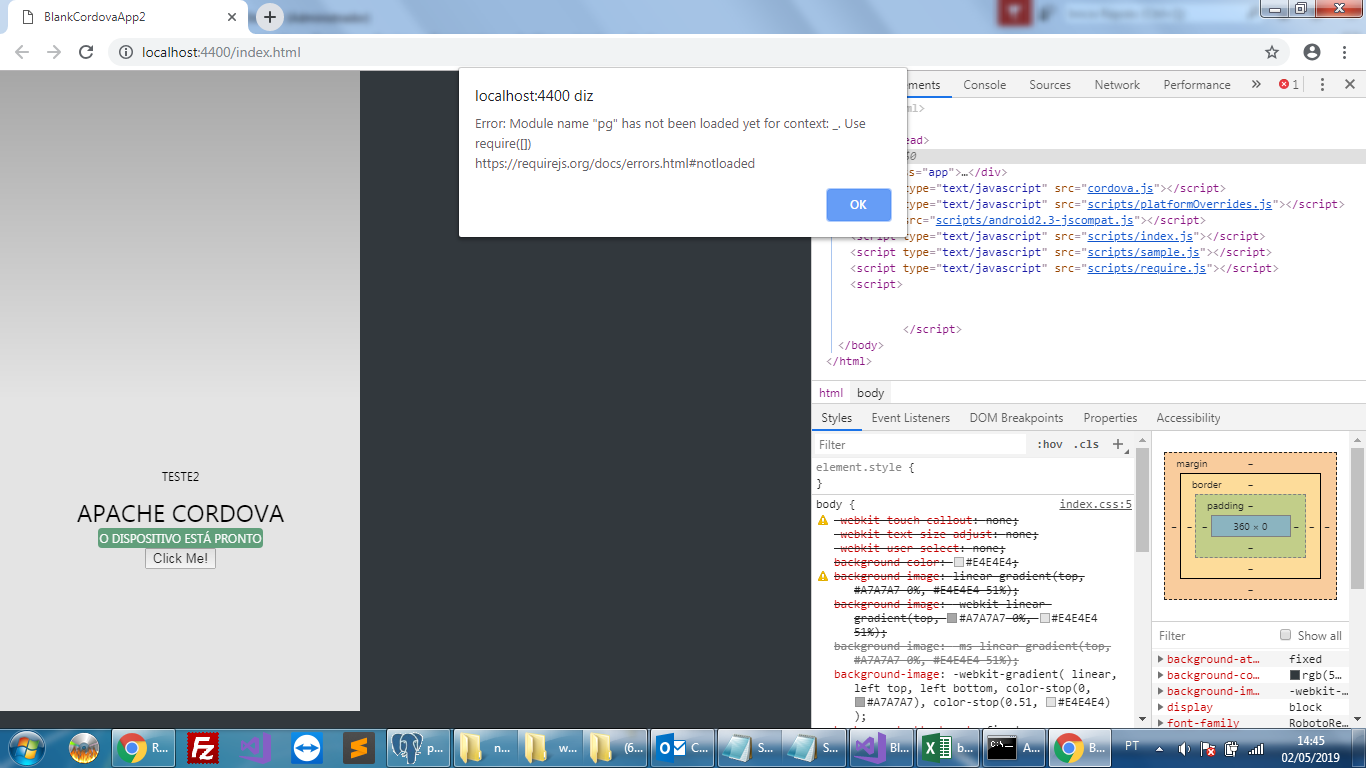This screenshot has width=1366, height=768.
Task: Click warning icon beside -webkit-touch-callout property
Action: (x=823, y=520)
